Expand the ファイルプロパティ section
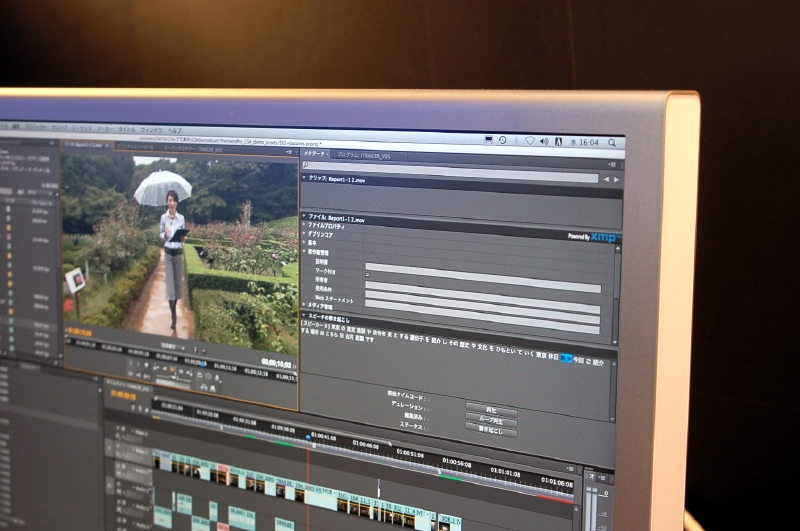Viewport: 800px width, 531px height. [305, 226]
